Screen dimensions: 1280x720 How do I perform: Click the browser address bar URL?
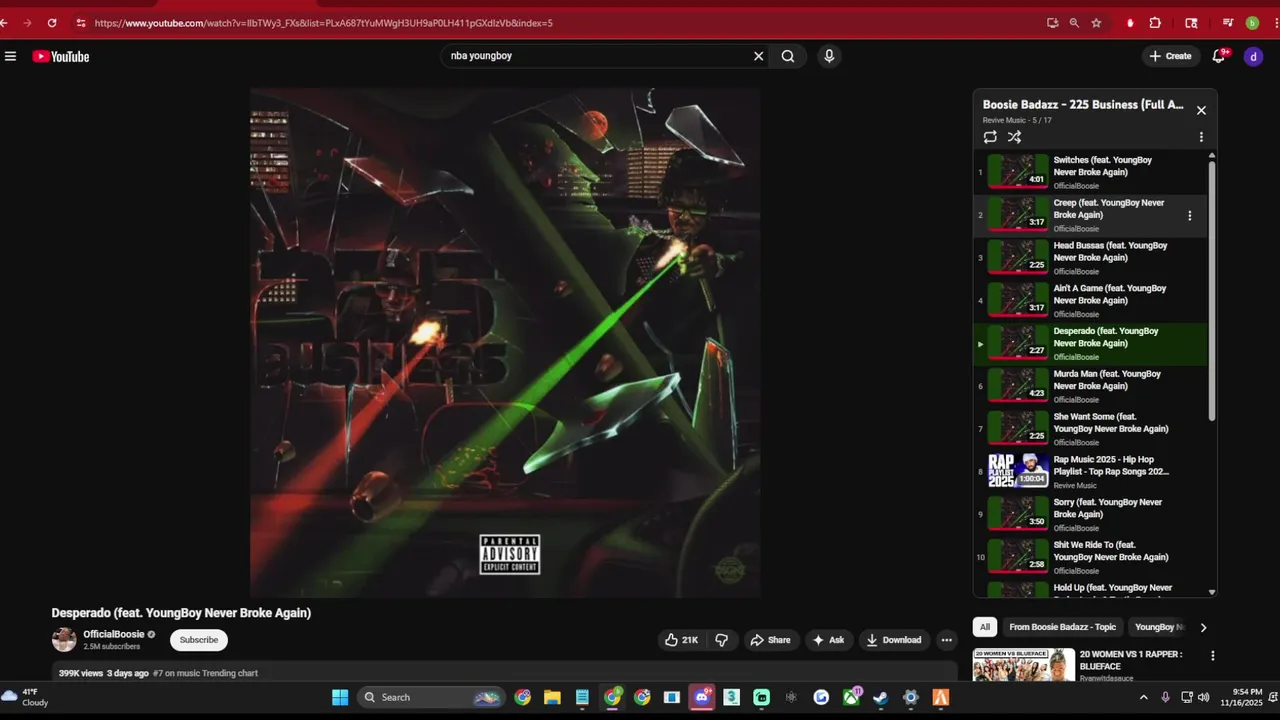tap(323, 22)
